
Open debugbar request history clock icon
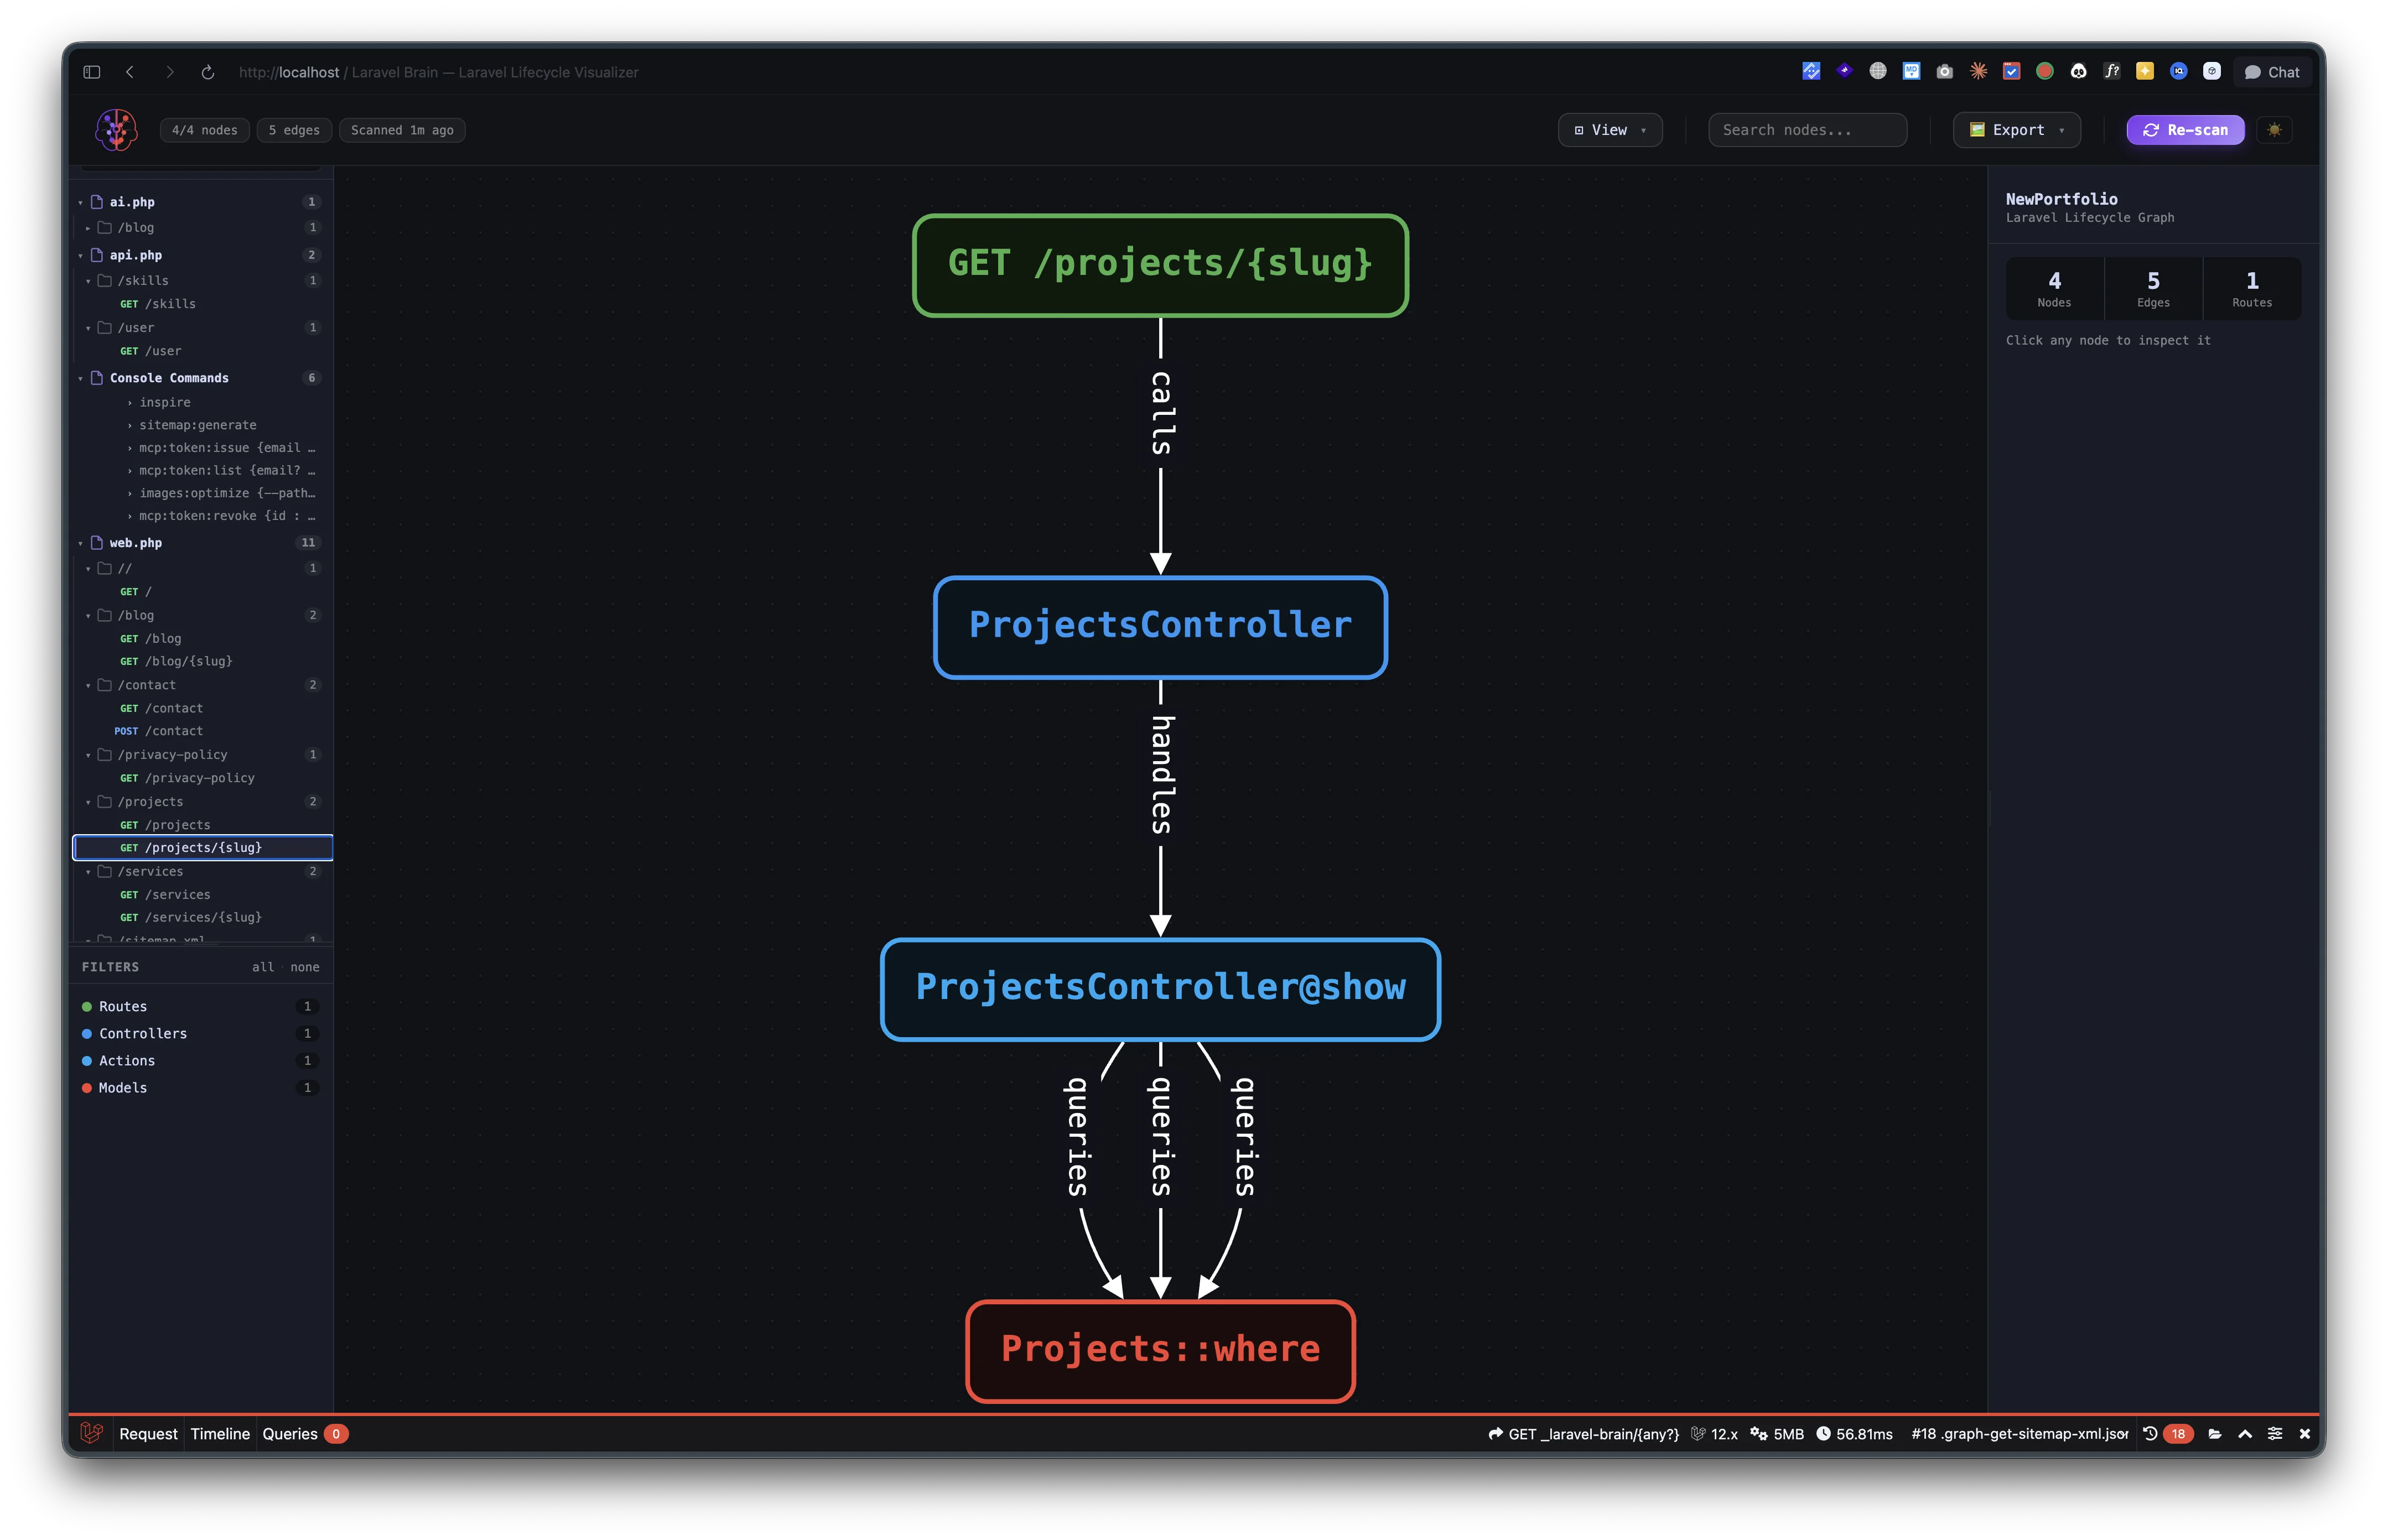2150,1433
